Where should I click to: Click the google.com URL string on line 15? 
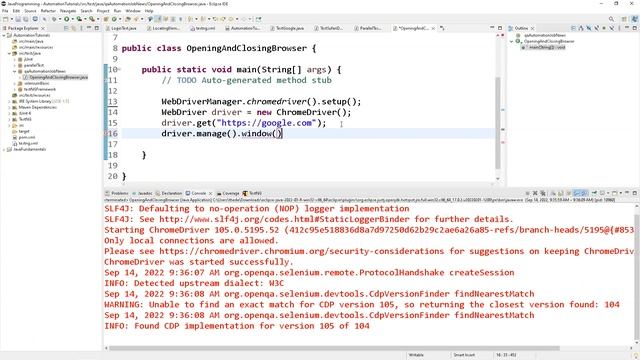pyautogui.click(x=266, y=123)
